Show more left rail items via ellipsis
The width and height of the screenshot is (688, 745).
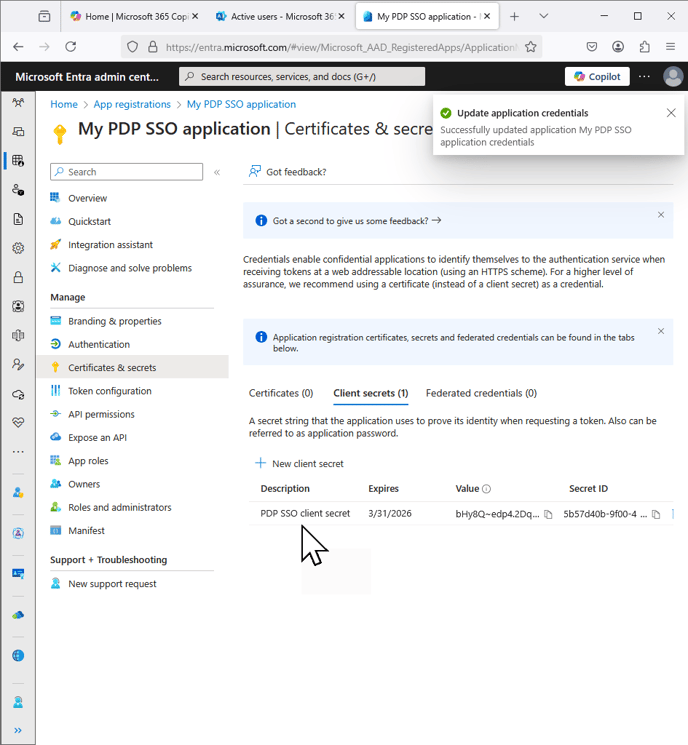tap(18, 452)
